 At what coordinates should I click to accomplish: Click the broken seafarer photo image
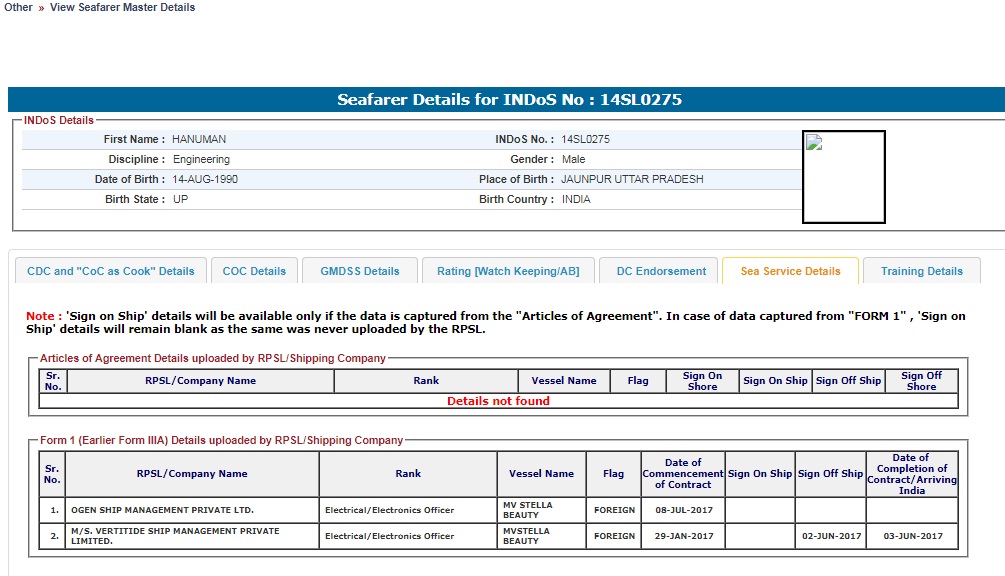point(843,177)
